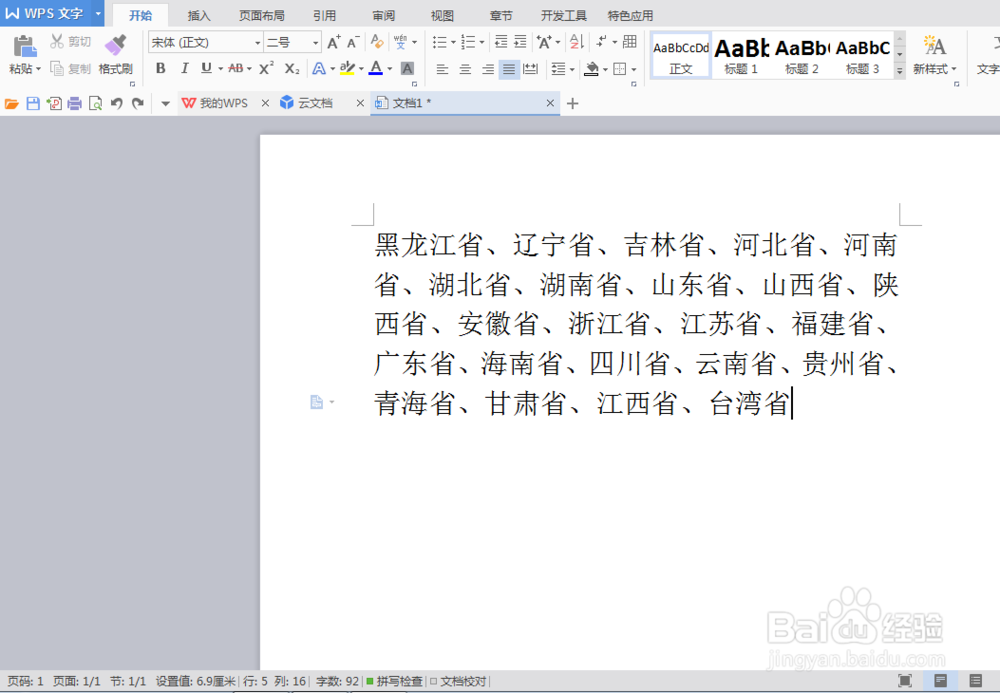Click the distributed alignment icon
Image resolution: width=1000 pixels, height=693 pixels.
[531, 69]
